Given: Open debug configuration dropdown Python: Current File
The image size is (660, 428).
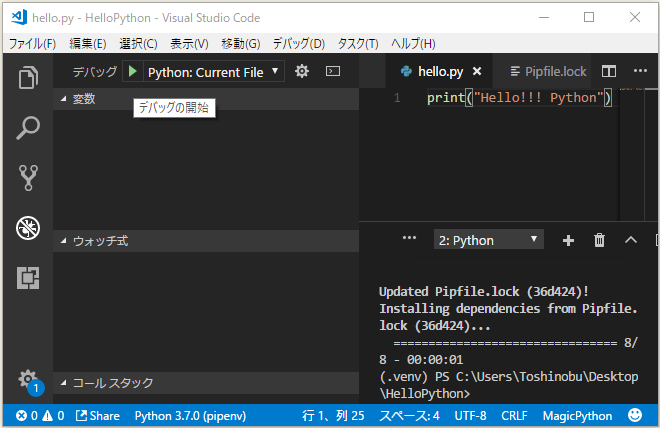Looking at the screenshot, I should [214, 72].
